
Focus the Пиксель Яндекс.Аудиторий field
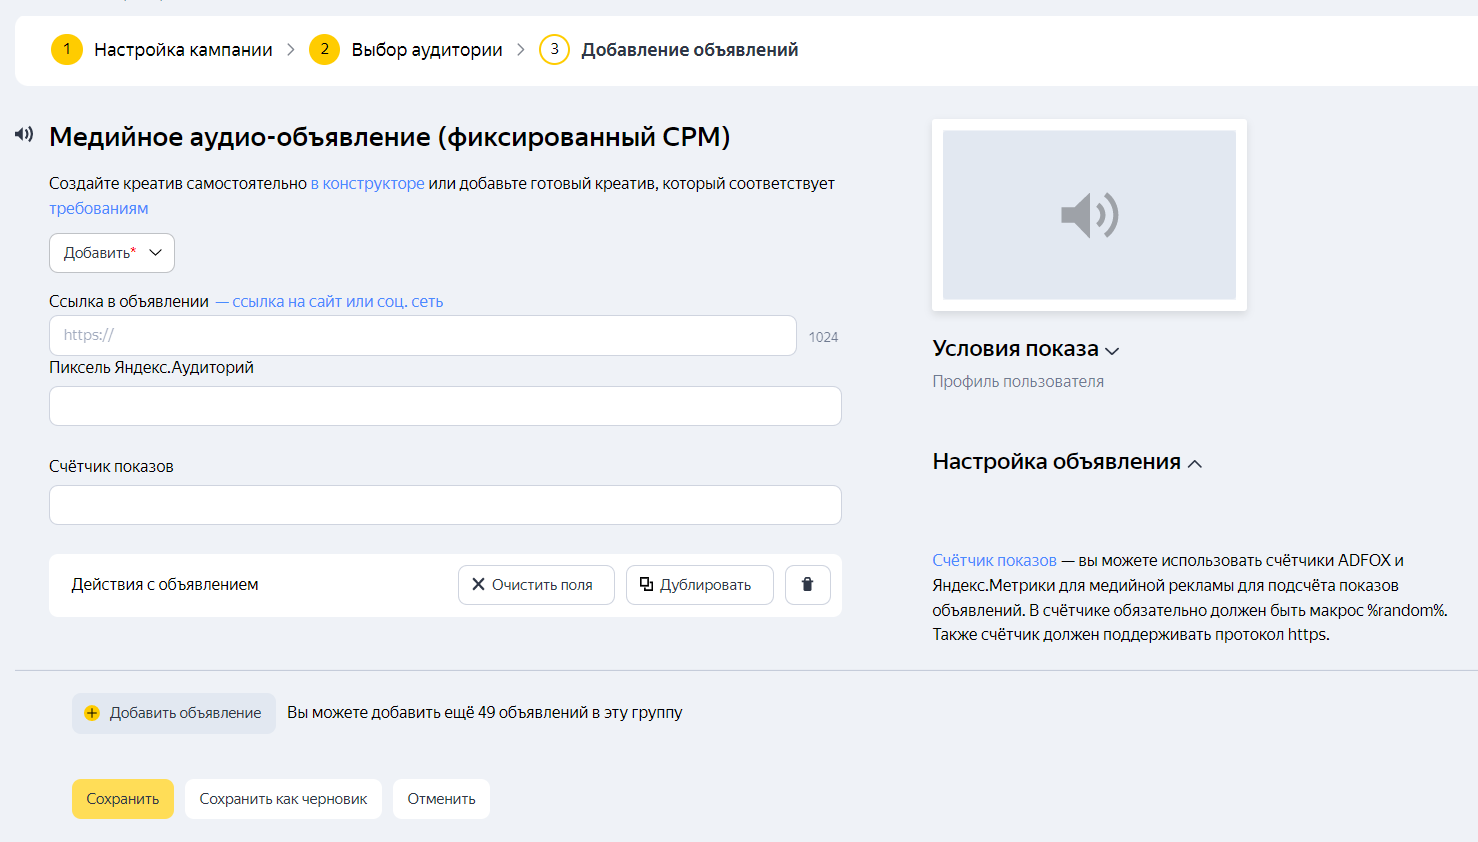(x=445, y=406)
